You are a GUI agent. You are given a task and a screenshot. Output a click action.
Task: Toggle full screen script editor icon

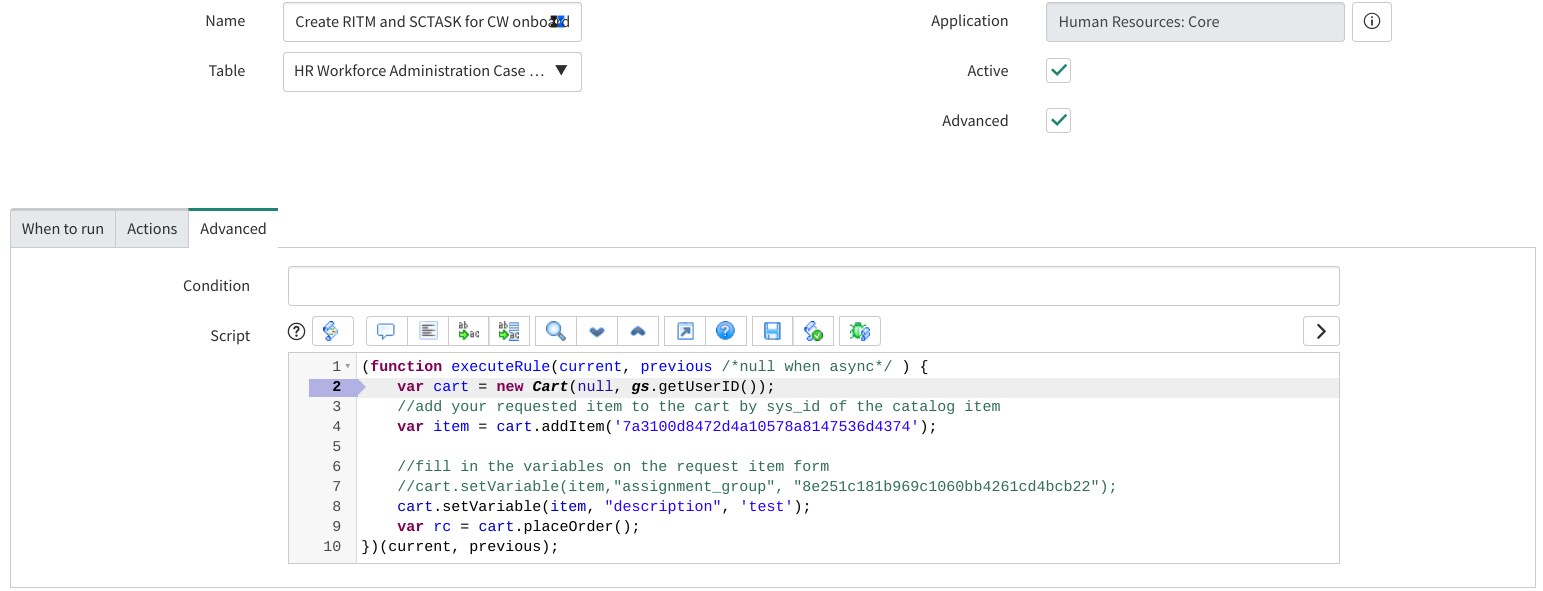click(685, 331)
